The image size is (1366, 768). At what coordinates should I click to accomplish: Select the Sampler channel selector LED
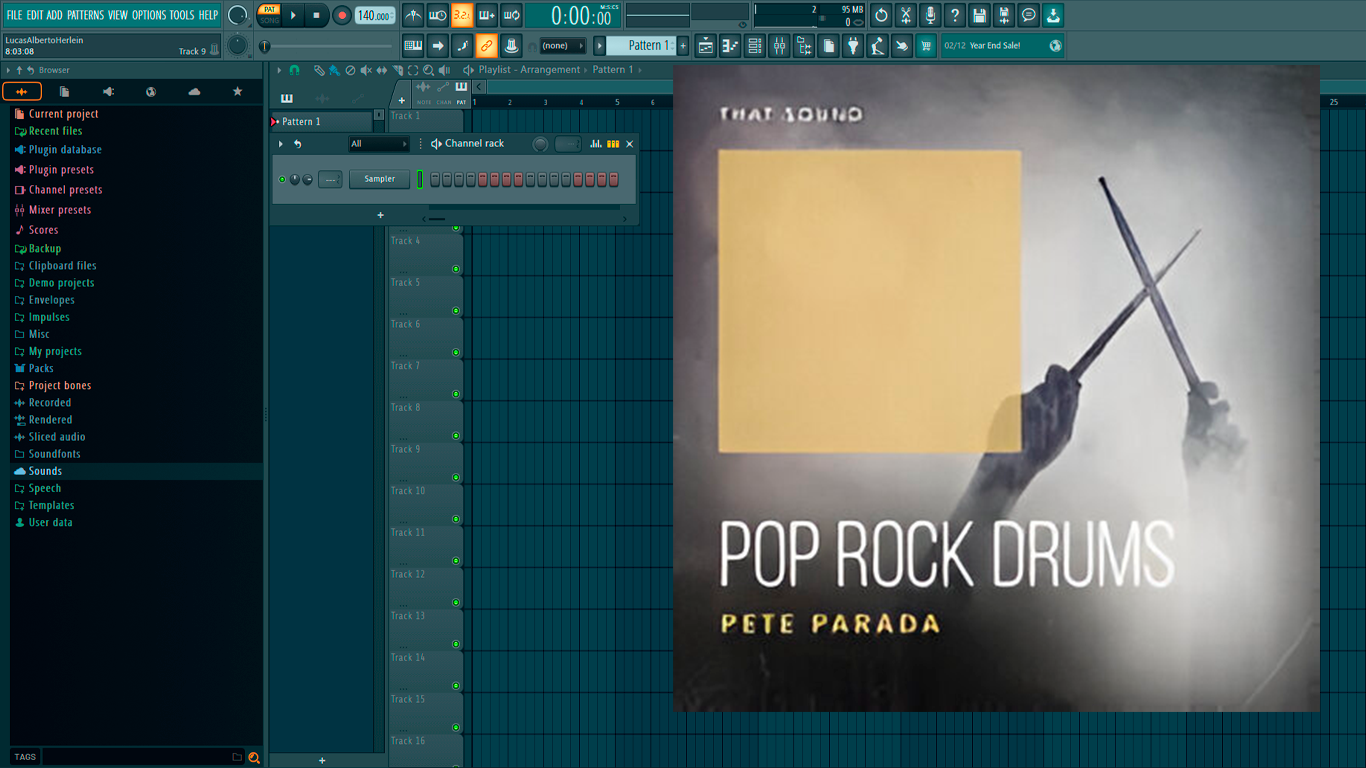coord(421,179)
